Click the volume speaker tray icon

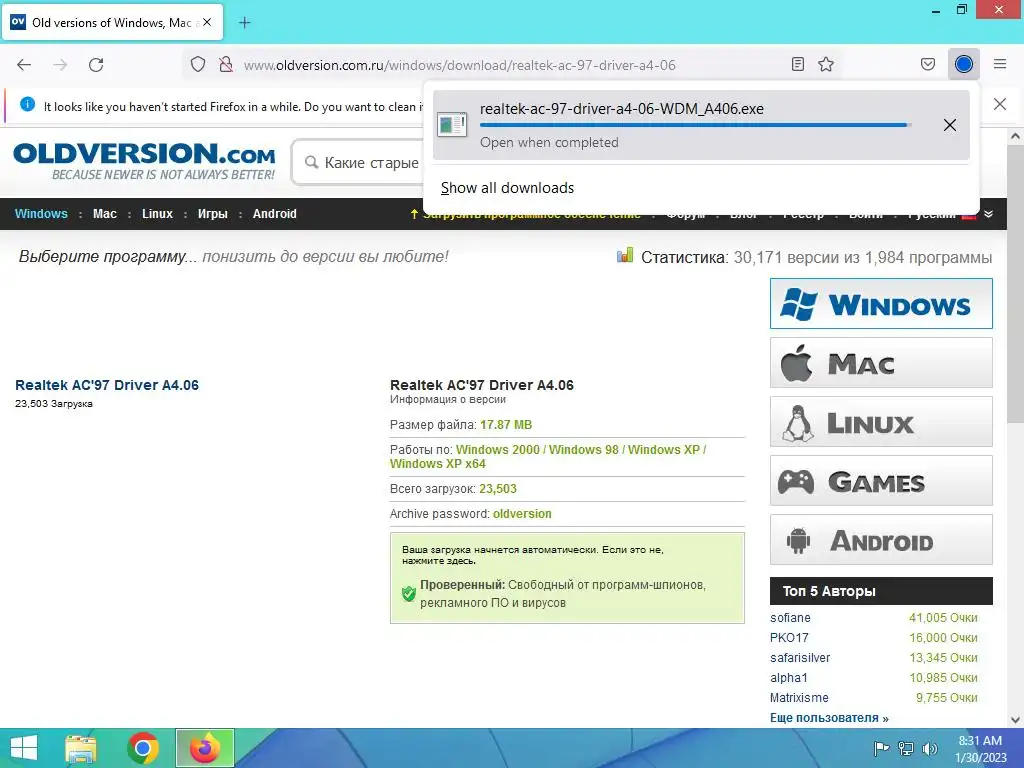[929, 749]
